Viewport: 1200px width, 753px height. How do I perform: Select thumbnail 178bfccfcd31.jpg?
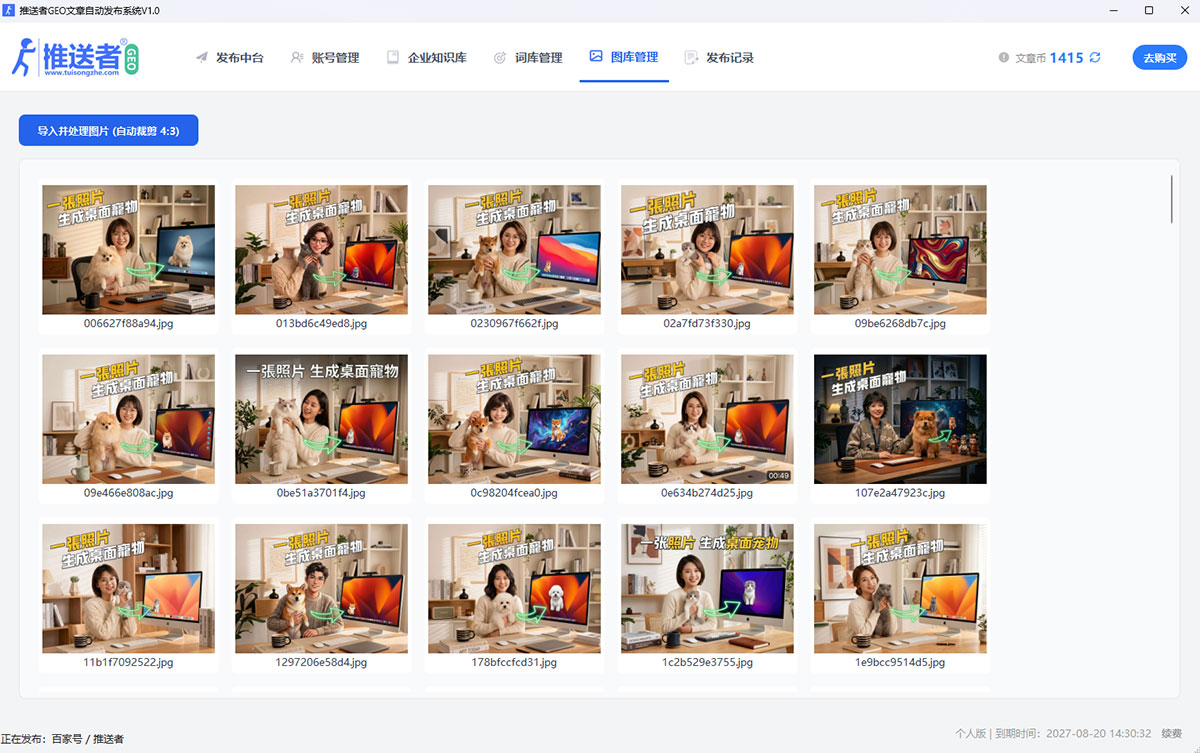tap(514, 589)
